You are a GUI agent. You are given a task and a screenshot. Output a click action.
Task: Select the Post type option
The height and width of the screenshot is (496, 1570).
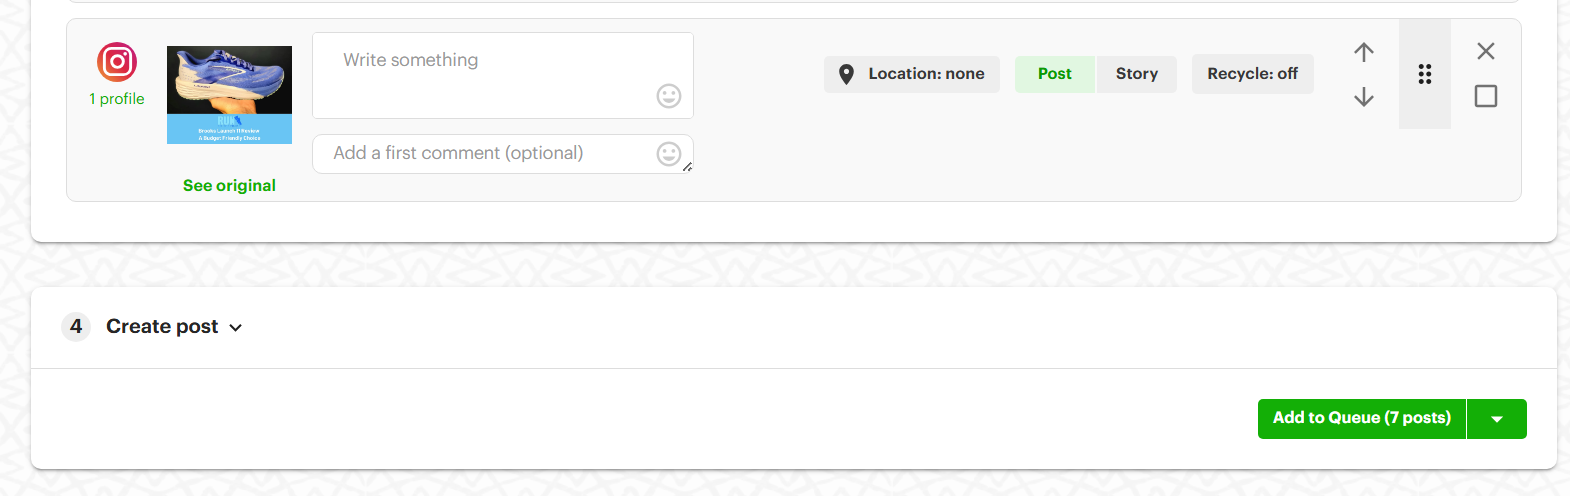(1055, 74)
